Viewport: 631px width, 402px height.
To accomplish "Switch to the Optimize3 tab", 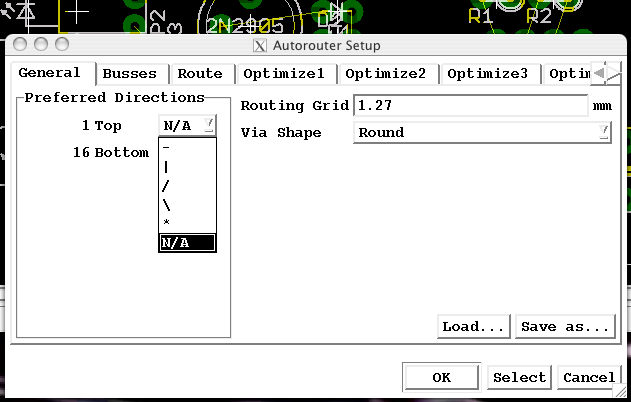I will 491,74.
